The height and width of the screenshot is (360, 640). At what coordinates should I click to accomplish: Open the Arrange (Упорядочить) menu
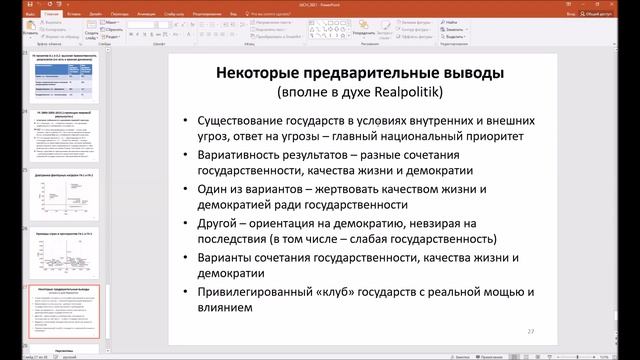tap(363, 29)
